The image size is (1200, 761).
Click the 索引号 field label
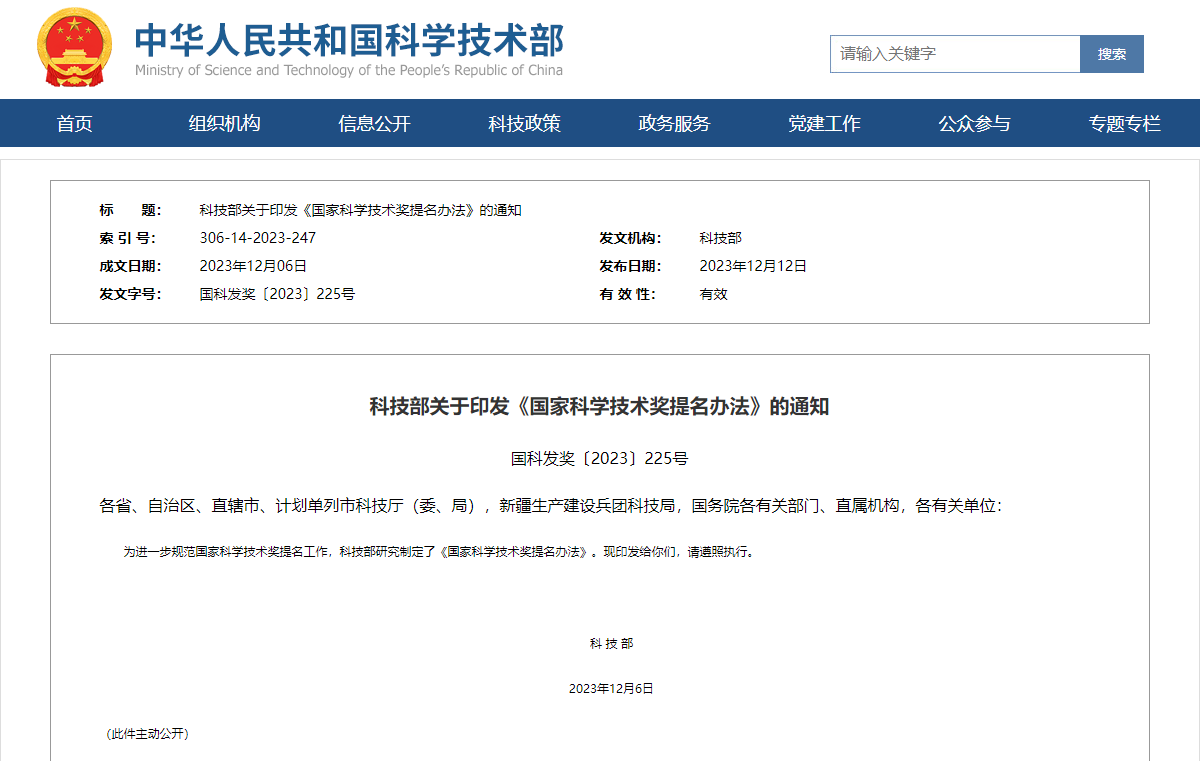pos(128,238)
